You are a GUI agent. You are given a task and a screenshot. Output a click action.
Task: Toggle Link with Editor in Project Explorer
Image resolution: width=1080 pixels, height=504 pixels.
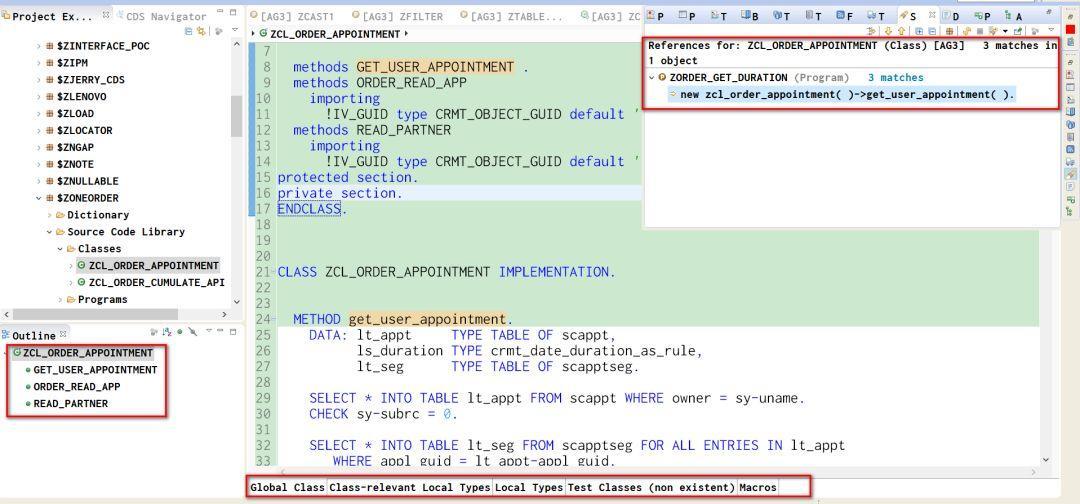pos(201,32)
